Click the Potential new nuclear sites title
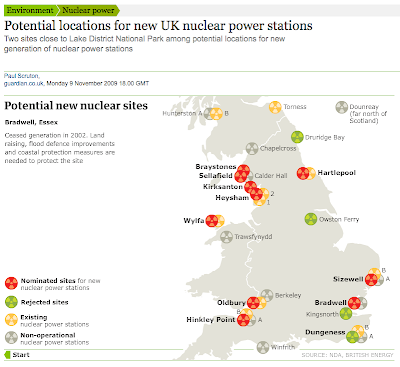This screenshot has height=367, width=400. pyautogui.click(x=76, y=106)
